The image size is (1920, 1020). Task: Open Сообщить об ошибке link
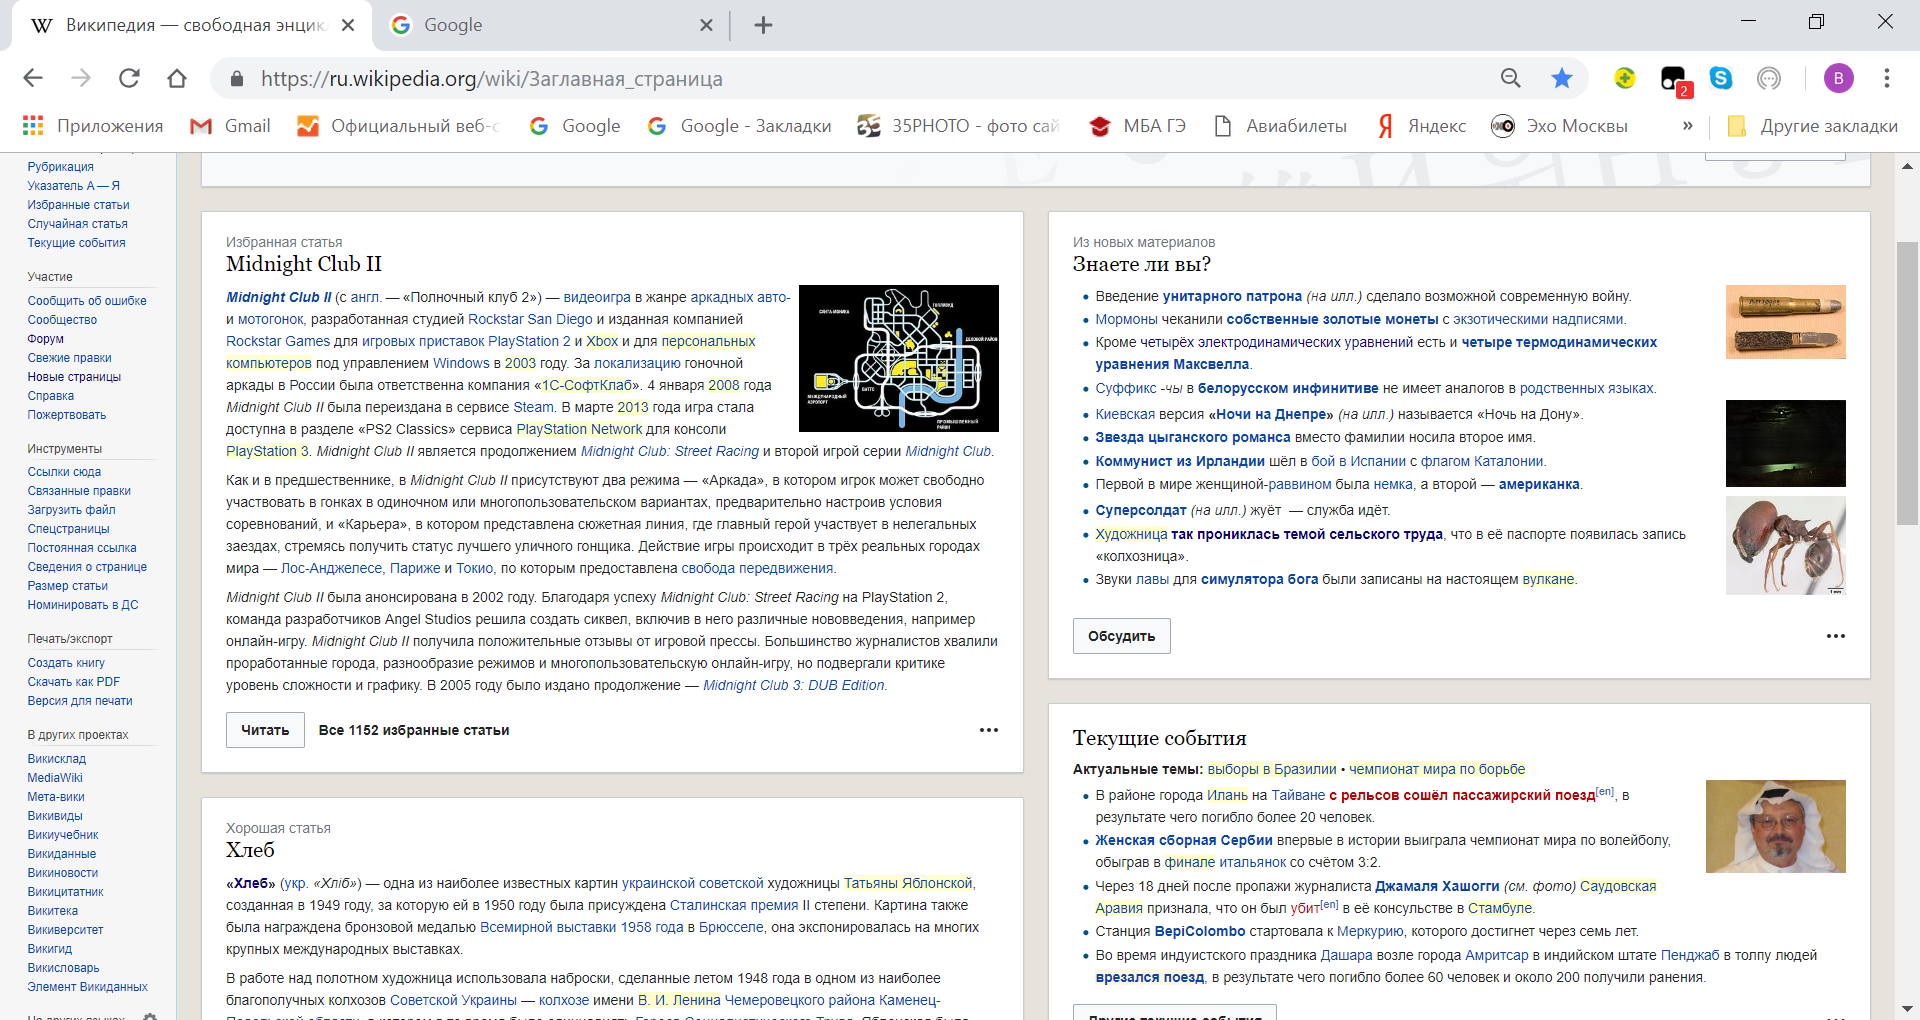pos(87,301)
